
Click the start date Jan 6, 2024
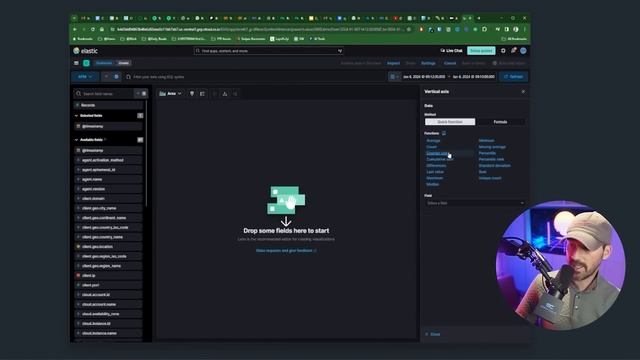424,77
